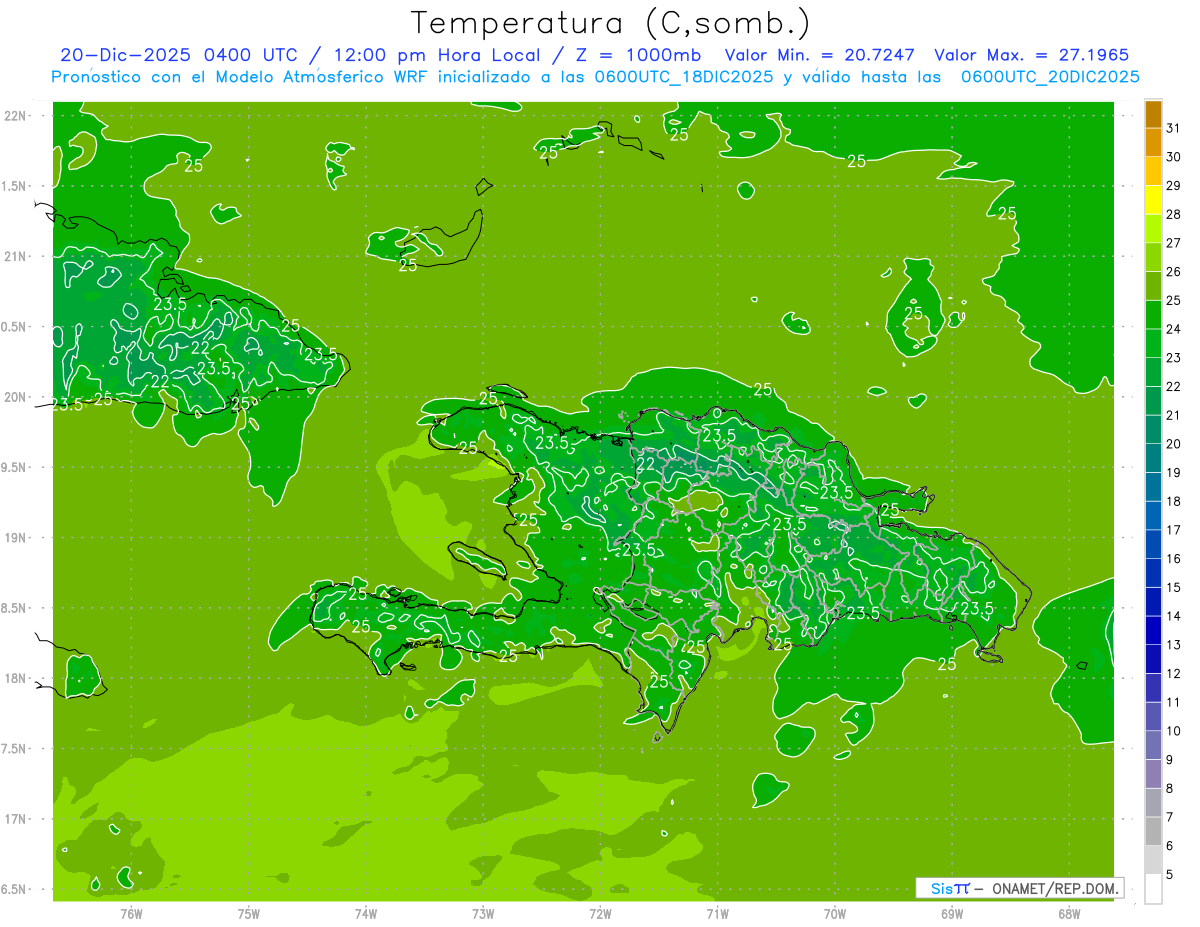
Task: Click the valid-until time "0600UTC_20DIC2025"
Action: tap(1050, 77)
